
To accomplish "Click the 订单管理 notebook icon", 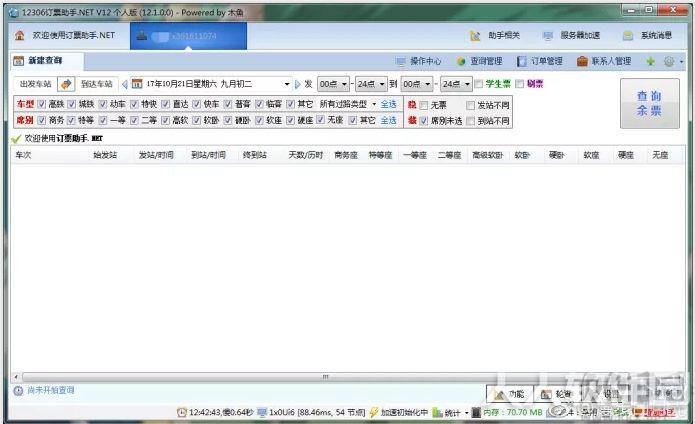I will [x=522, y=61].
